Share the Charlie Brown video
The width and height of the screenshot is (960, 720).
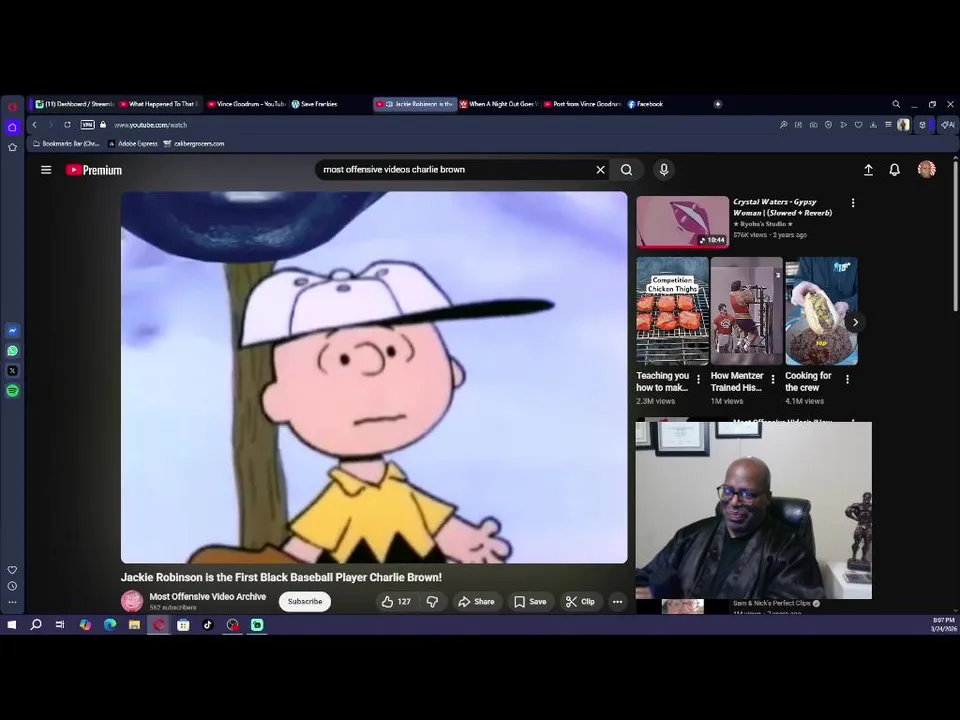[476, 602]
